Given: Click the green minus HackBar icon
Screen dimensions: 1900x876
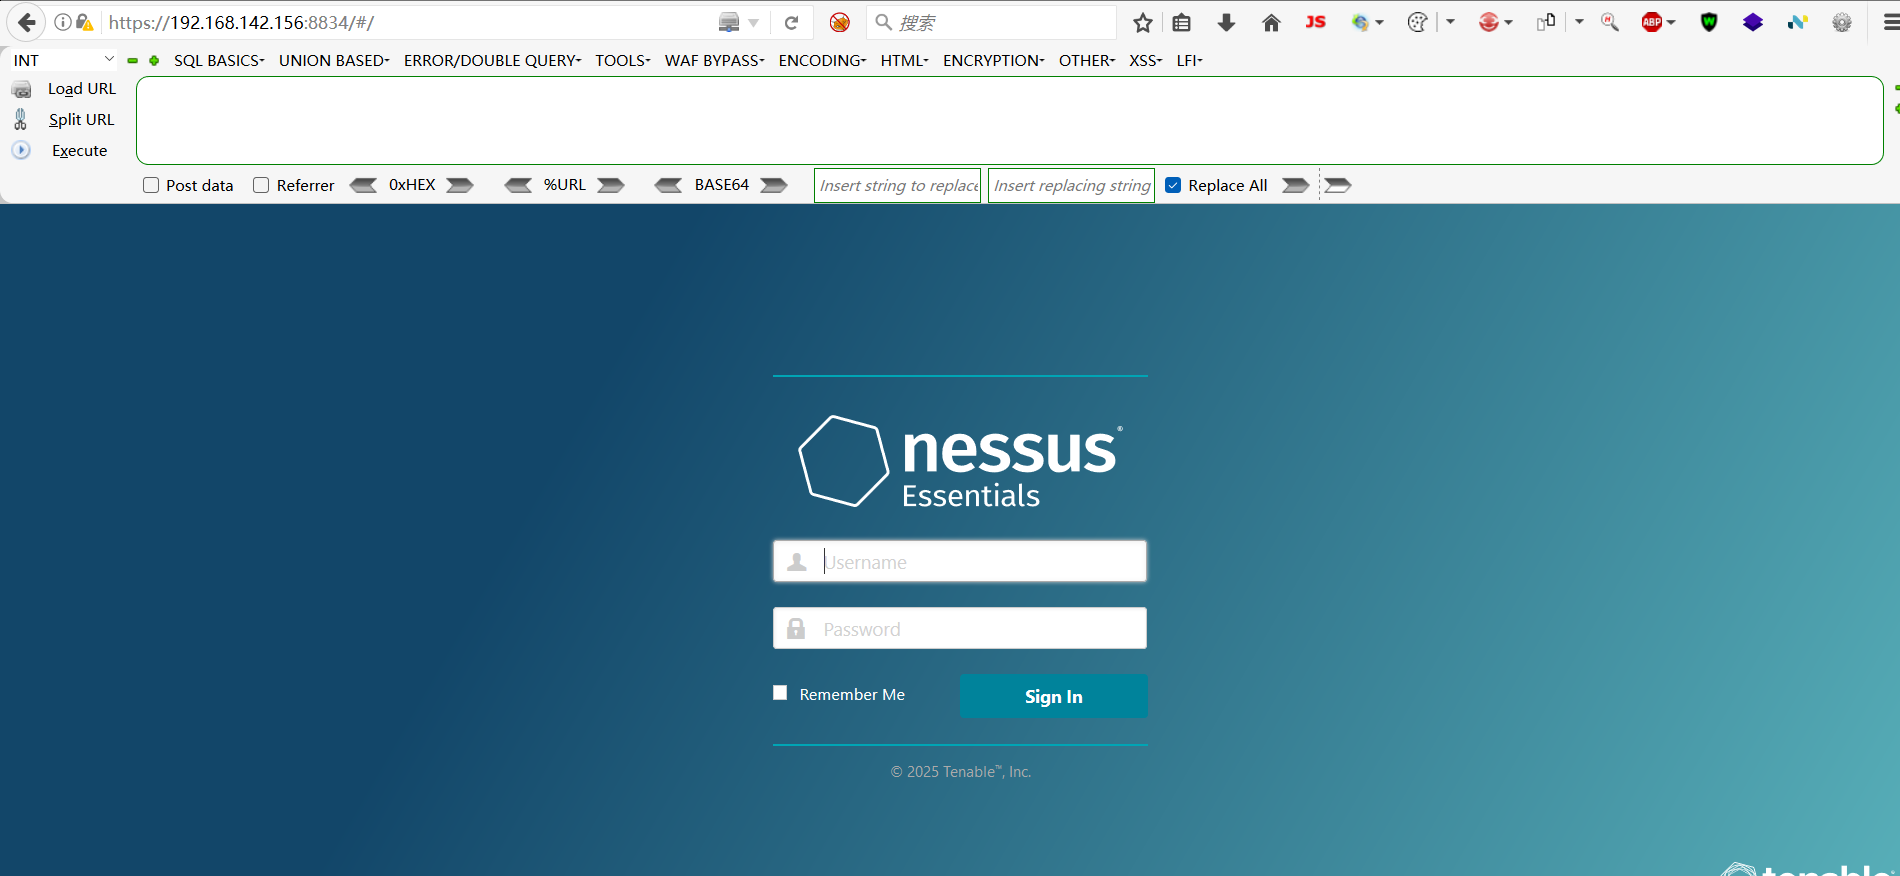Looking at the screenshot, I should tap(132, 60).
